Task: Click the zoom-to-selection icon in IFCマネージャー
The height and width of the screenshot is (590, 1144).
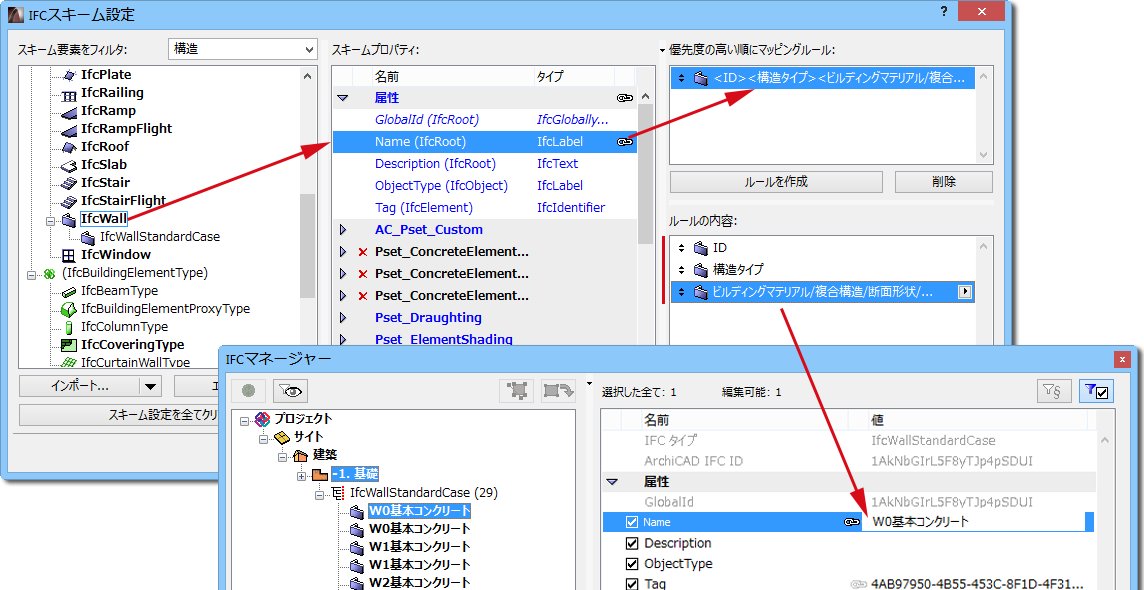Action: [517, 391]
